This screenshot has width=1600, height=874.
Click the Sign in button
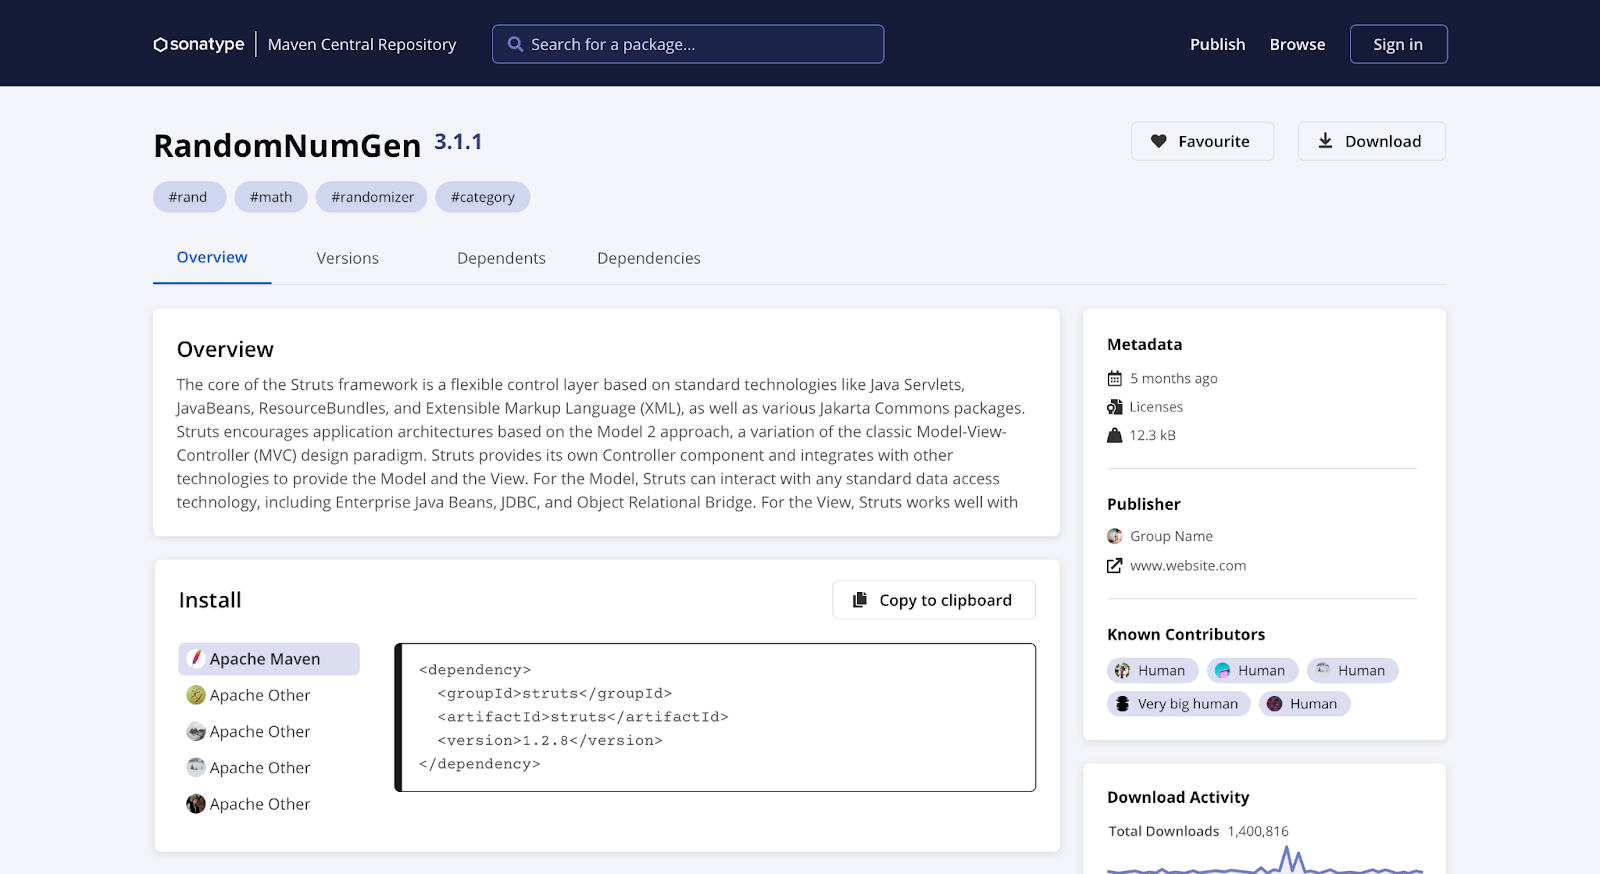pos(1397,44)
